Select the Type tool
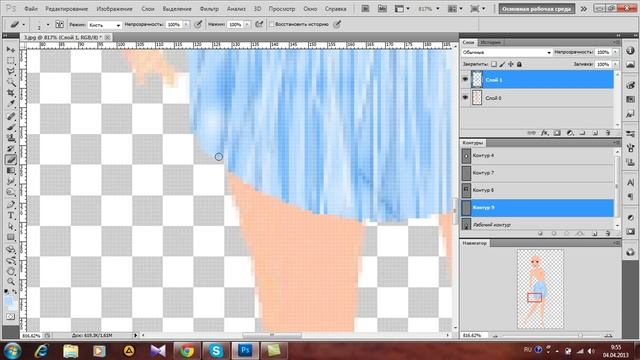Viewport: 640px width, 360px height. 11,216
